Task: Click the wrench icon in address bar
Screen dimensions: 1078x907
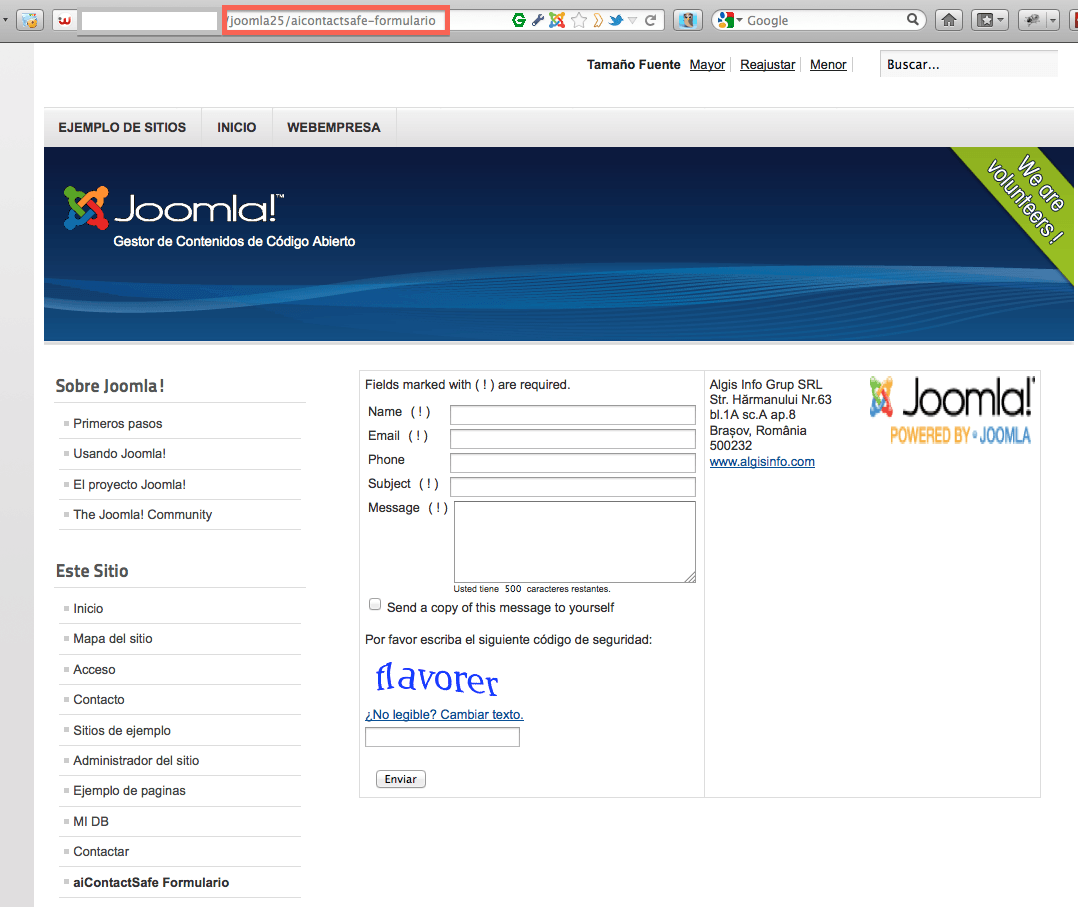Action: tap(538, 21)
